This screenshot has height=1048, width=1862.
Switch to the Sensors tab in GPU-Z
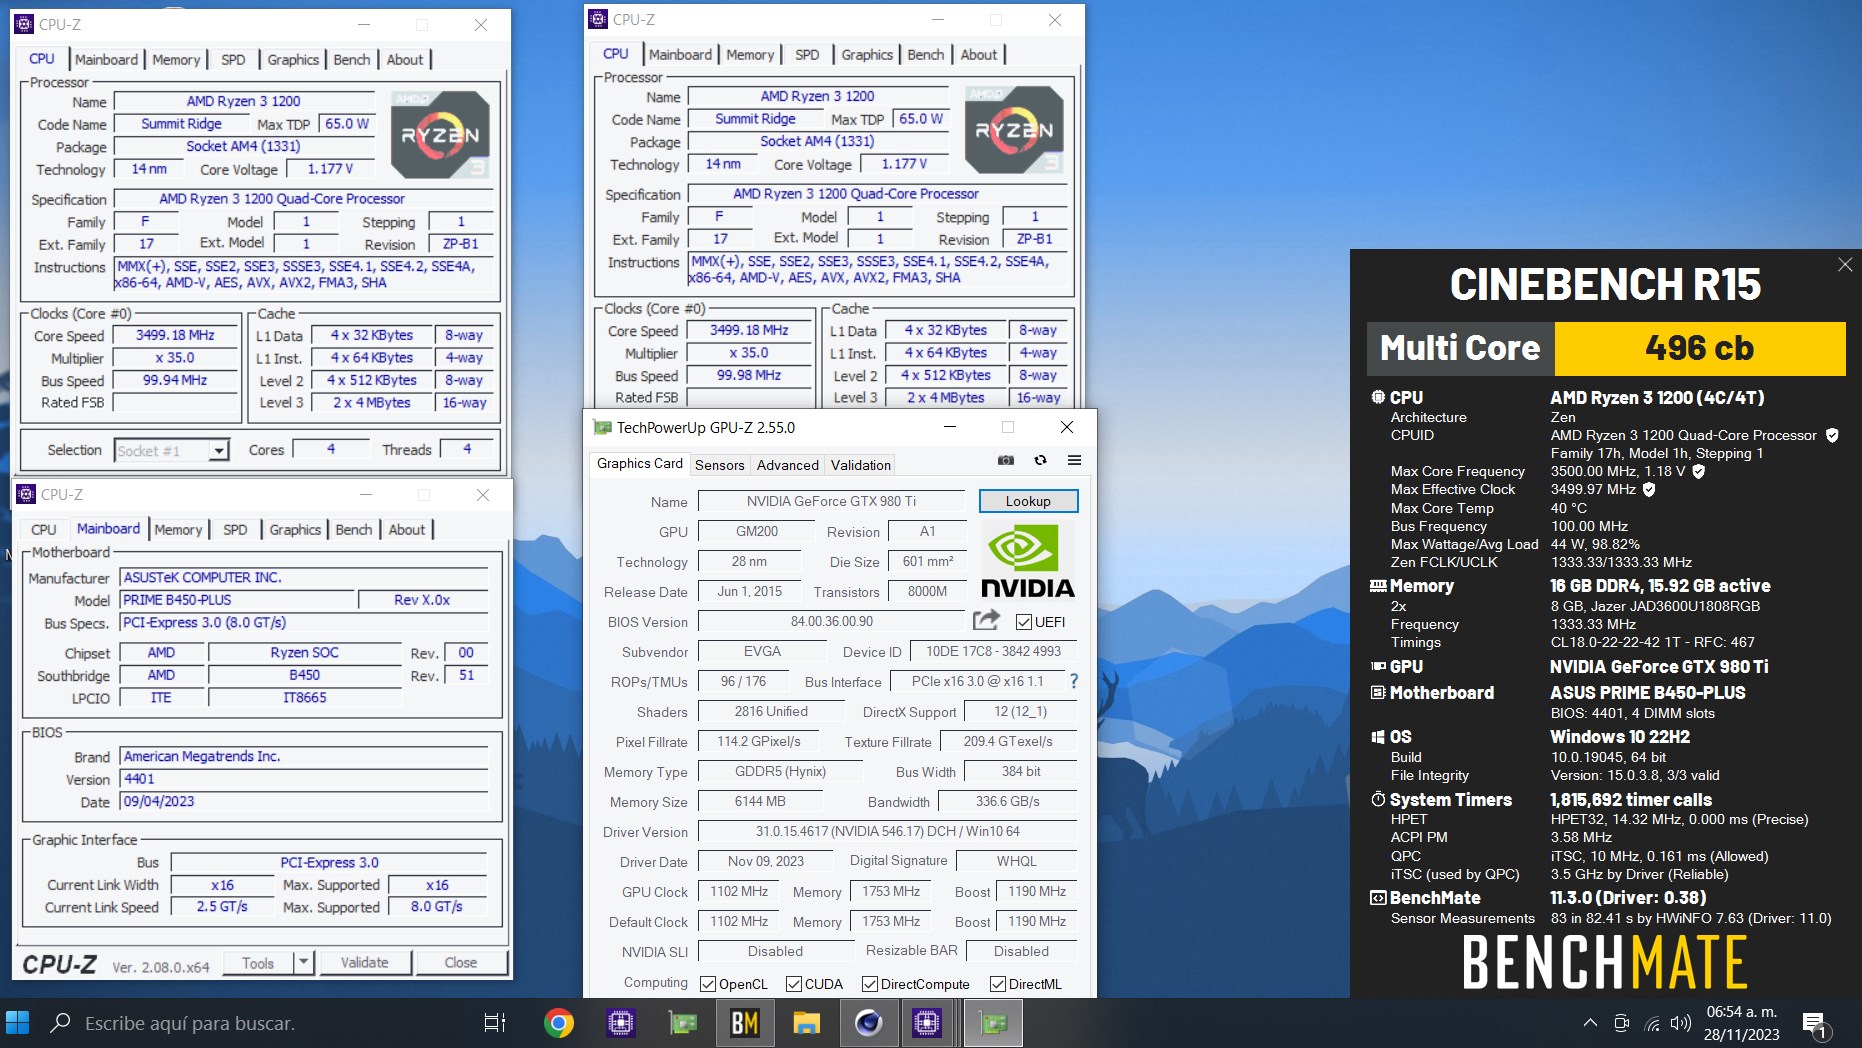pos(720,465)
